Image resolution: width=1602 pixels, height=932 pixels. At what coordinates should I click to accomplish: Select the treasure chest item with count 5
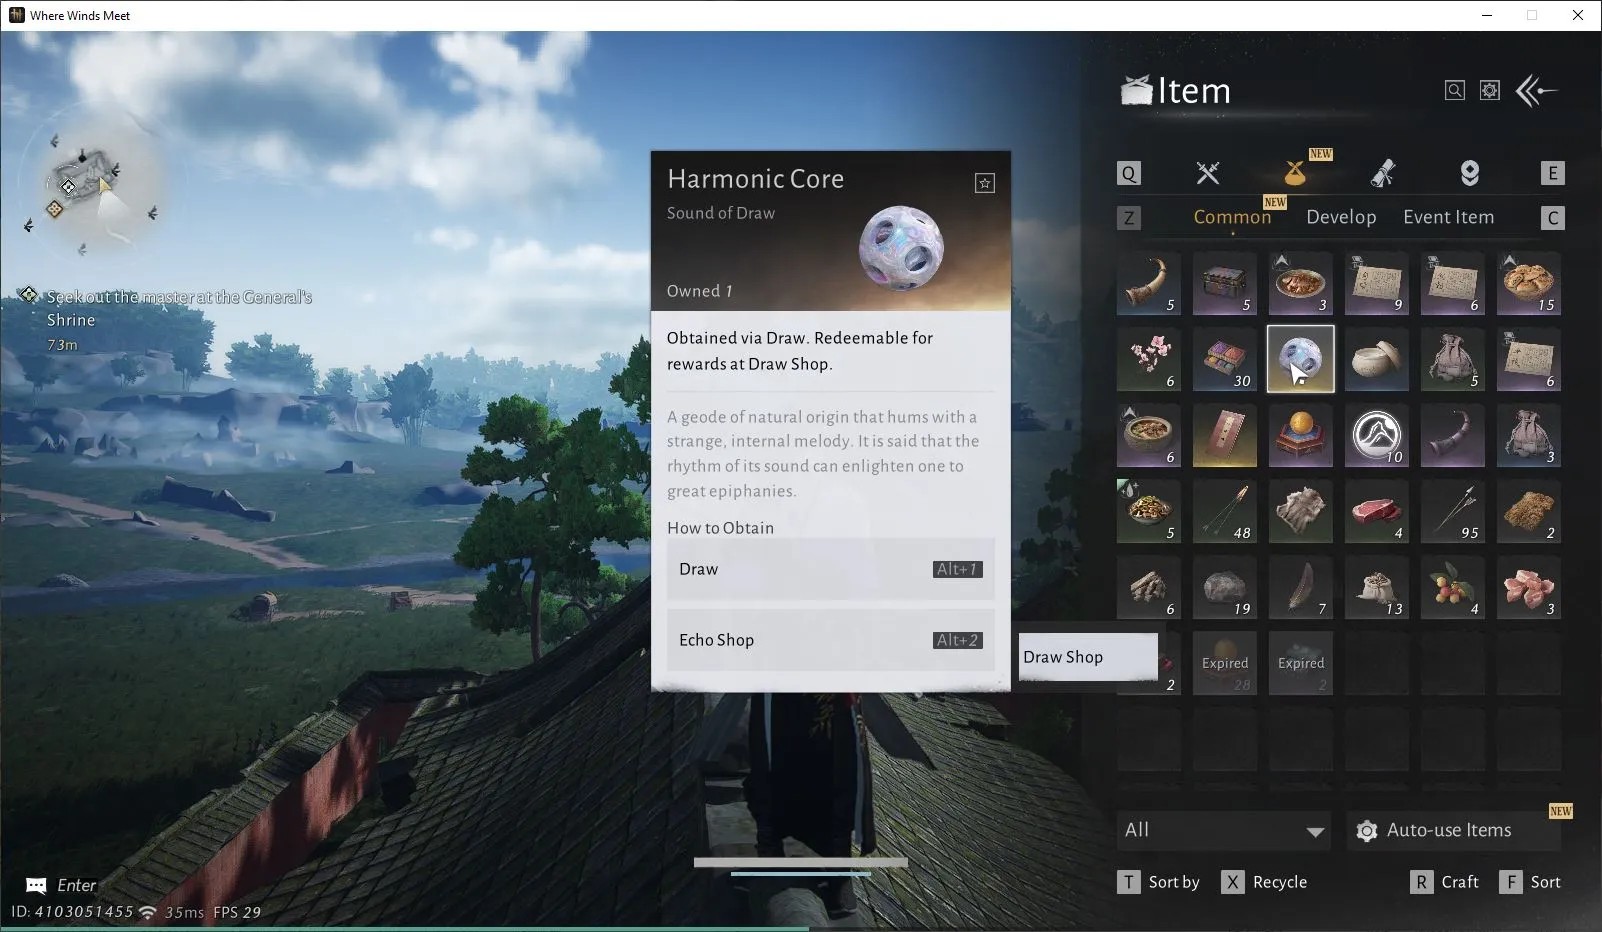(1225, 283)
